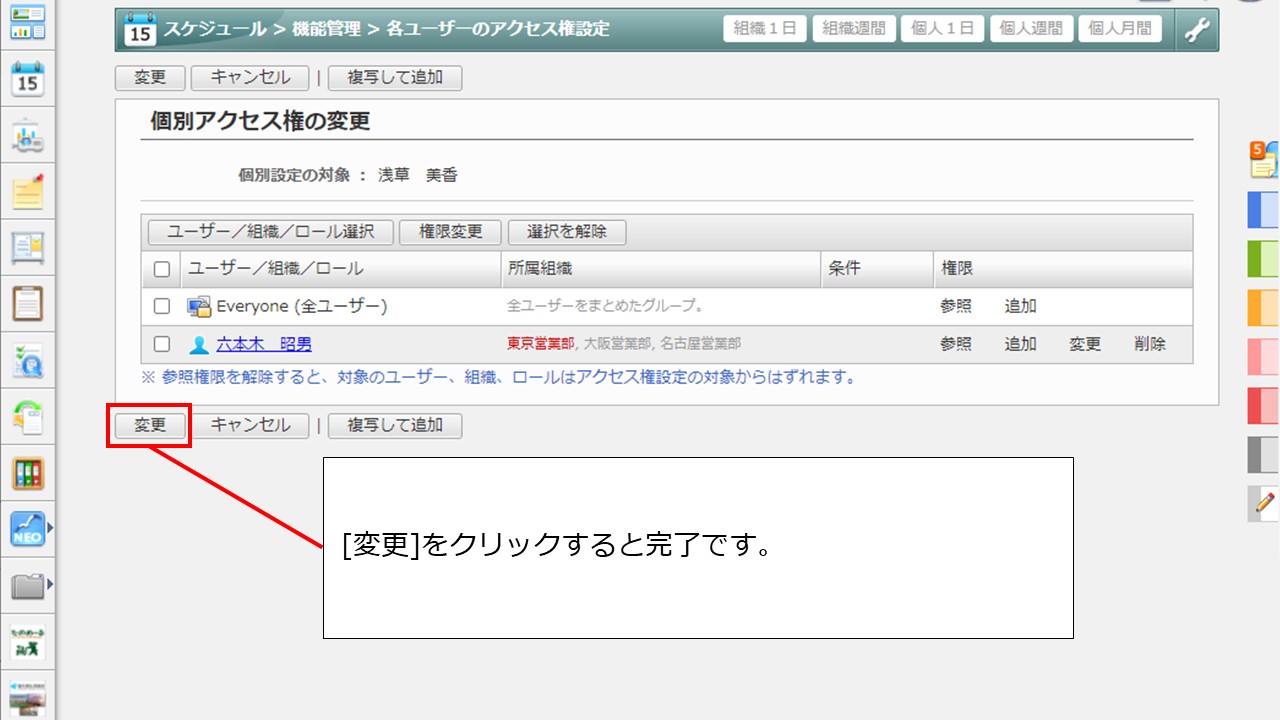
Task: Check the 六本木 昭男 row checkbox
Action: (x=162, y=344)
